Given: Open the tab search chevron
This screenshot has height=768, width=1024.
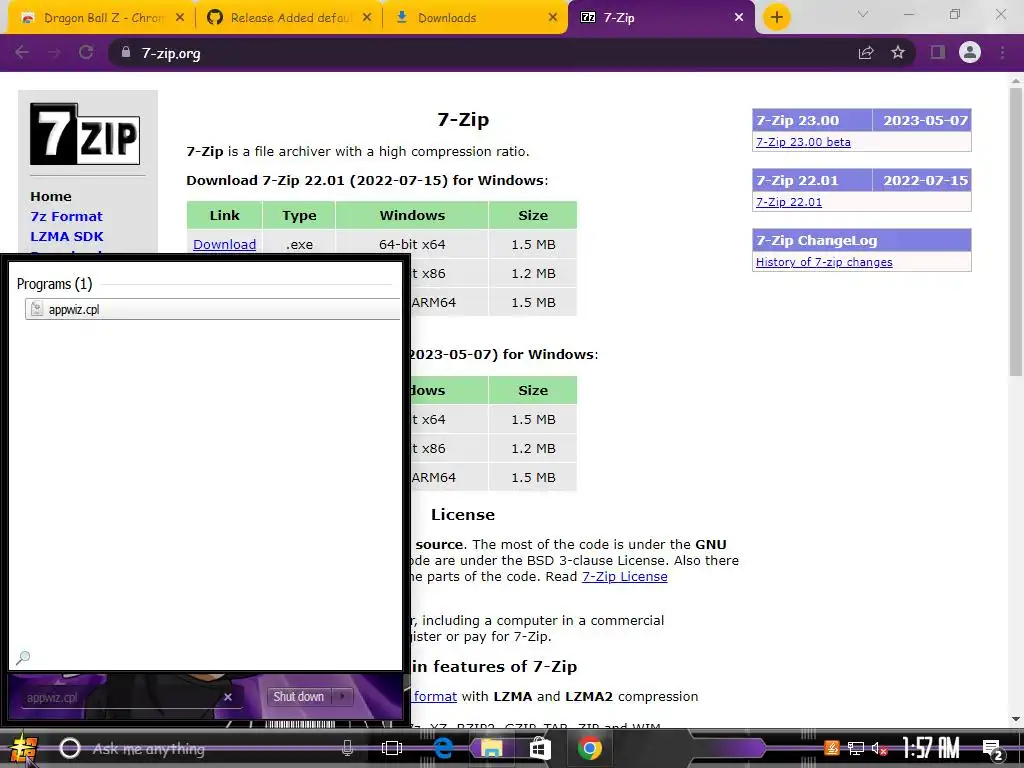Looking at the screenshot, I should tap(863, 14).
